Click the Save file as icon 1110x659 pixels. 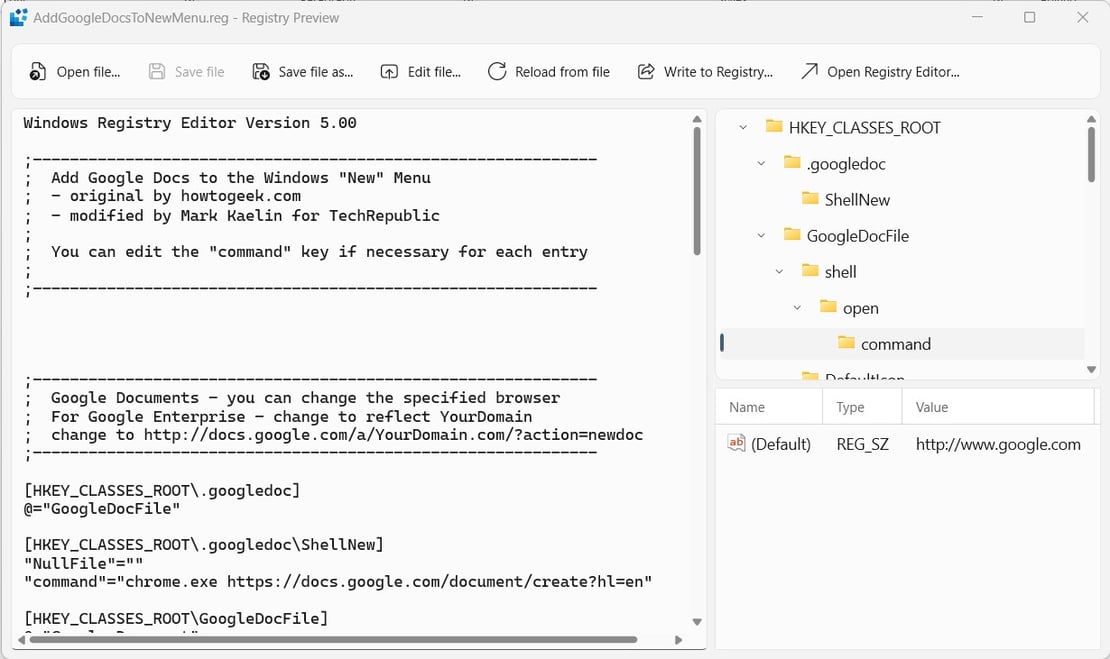point(261,71)
